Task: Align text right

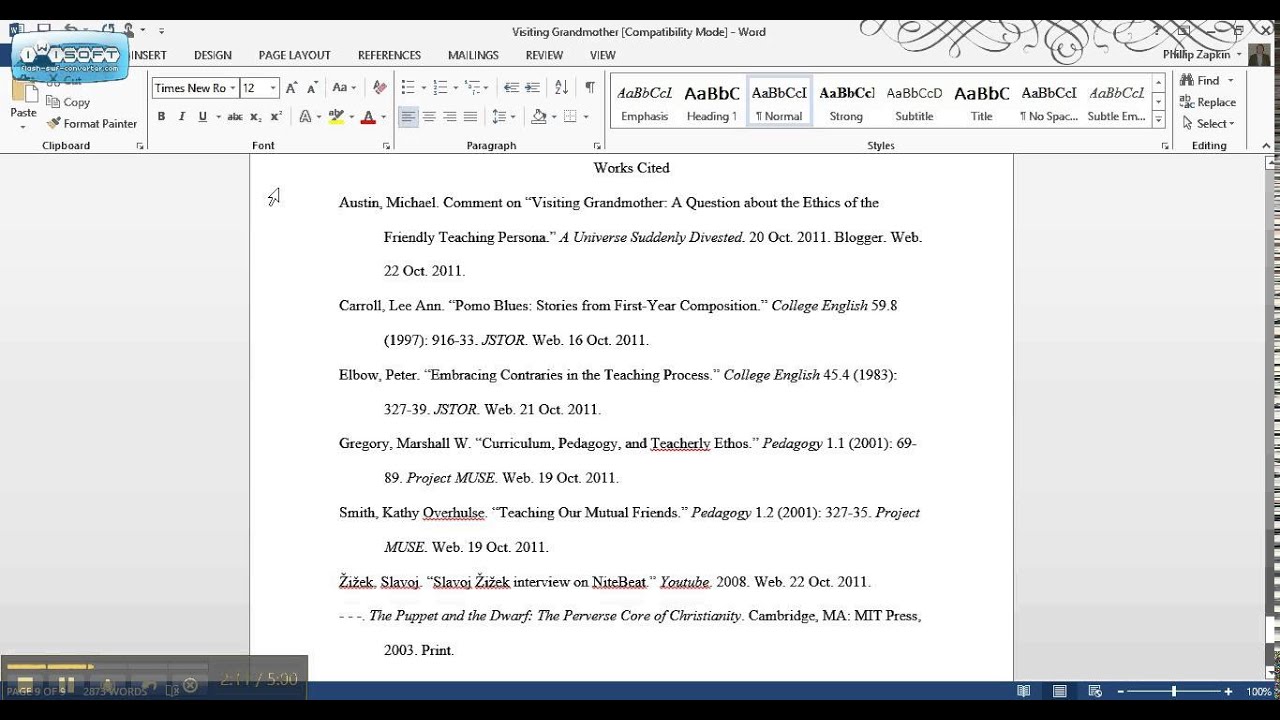Action: 450,117
